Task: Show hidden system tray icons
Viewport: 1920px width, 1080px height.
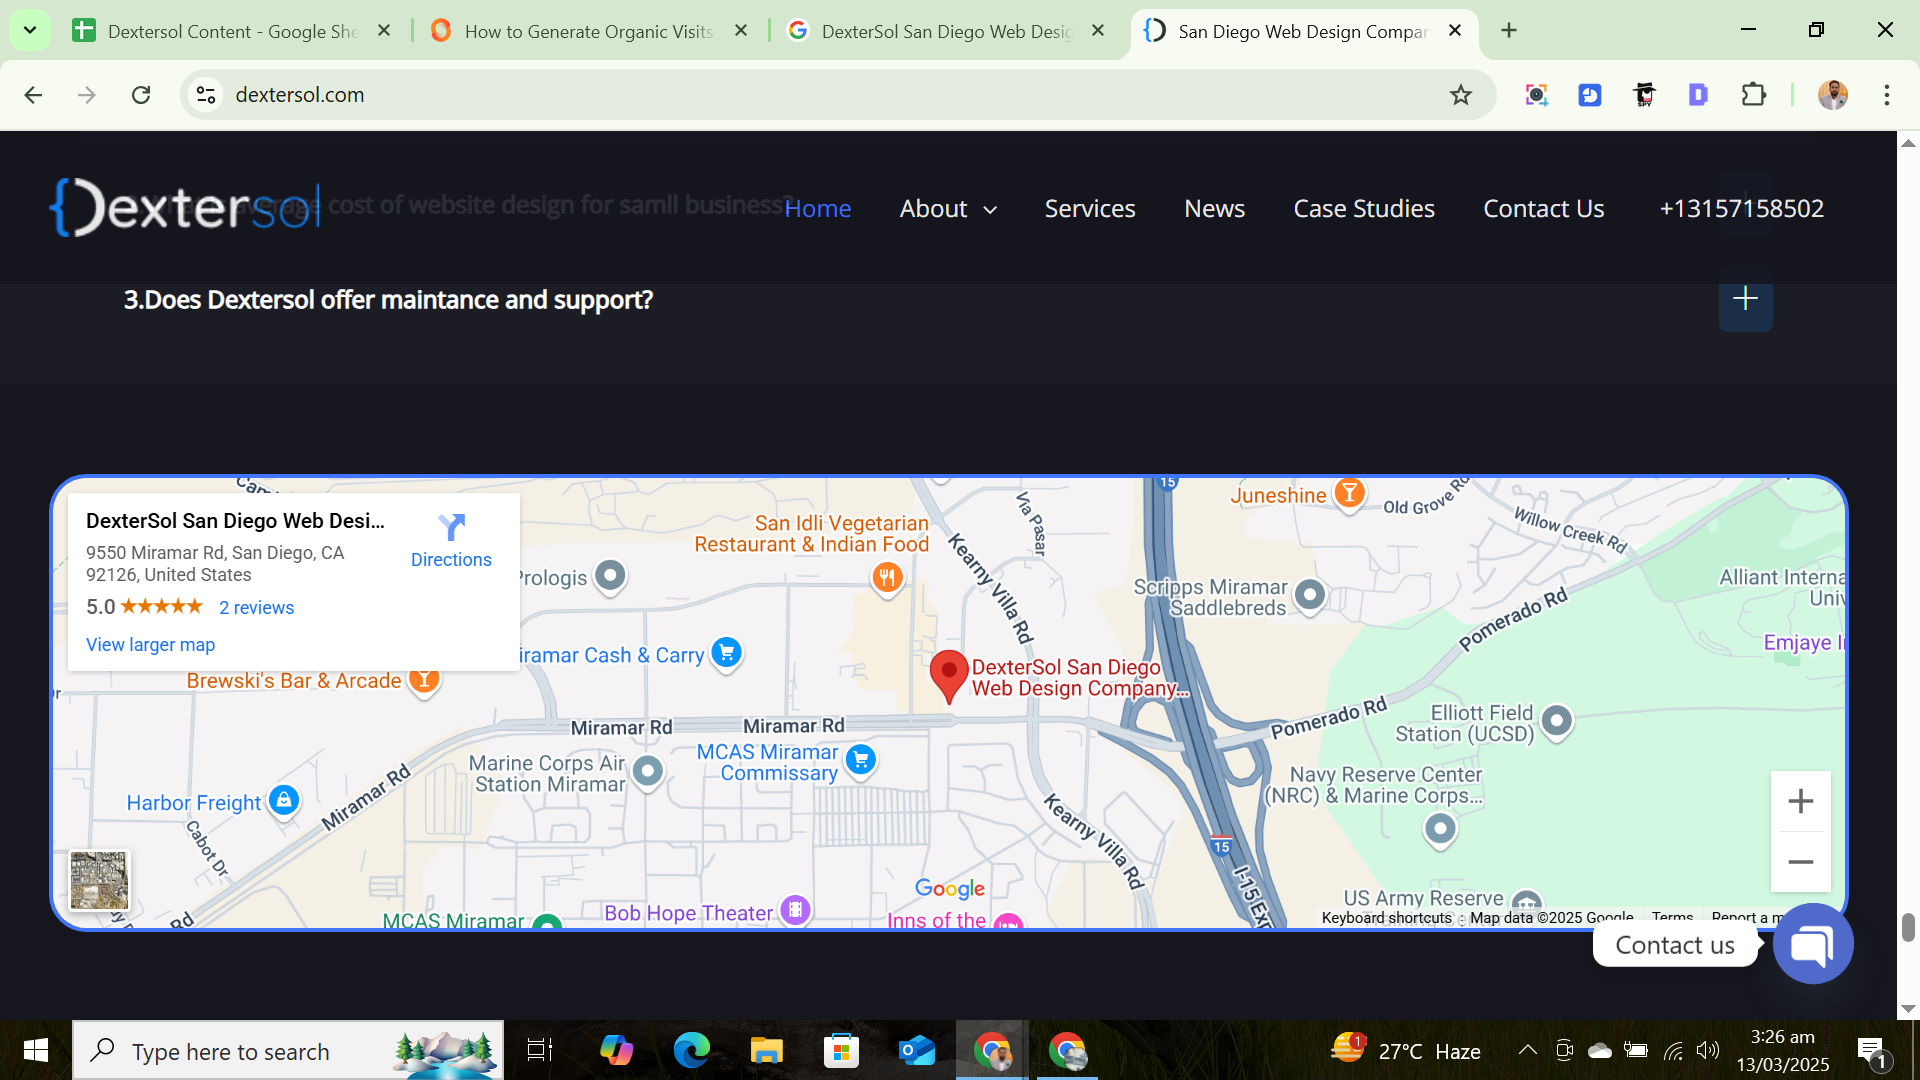Action: [x=1527, y=1050]
